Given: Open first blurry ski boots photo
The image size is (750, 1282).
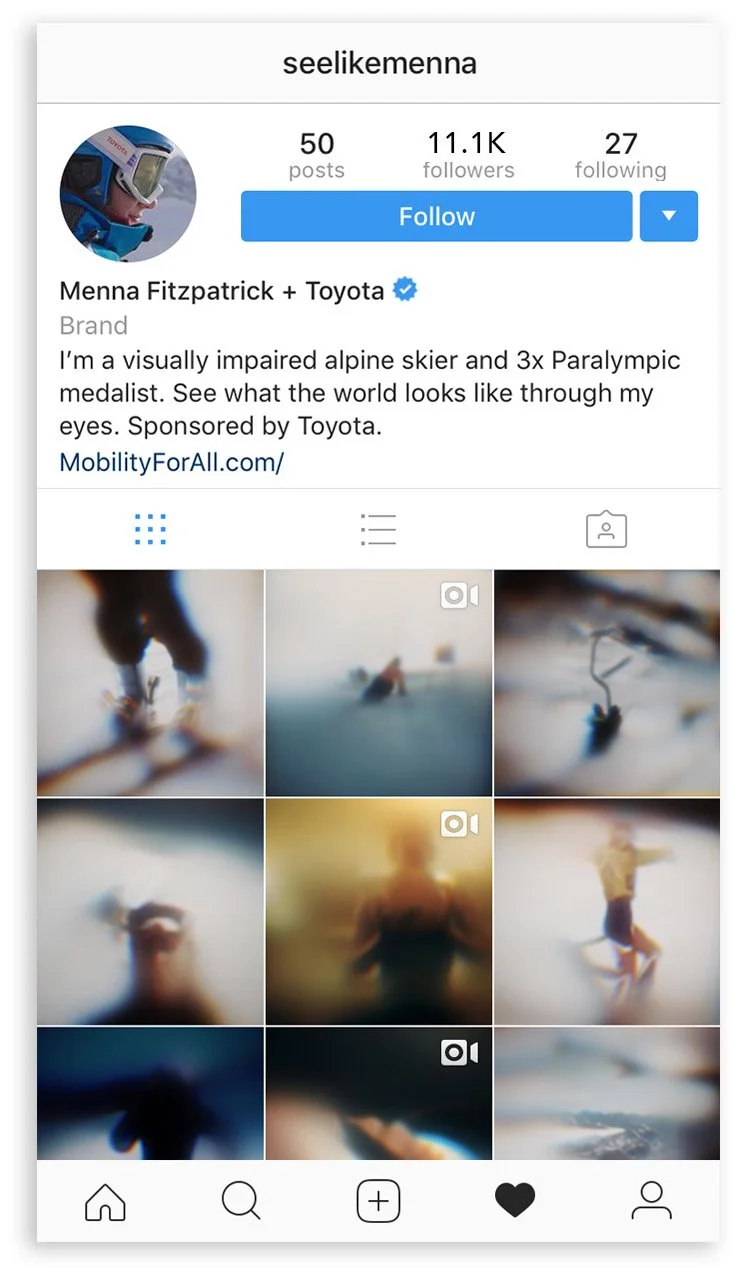Looking at the screenshot, I should click(x=150, y=683).
